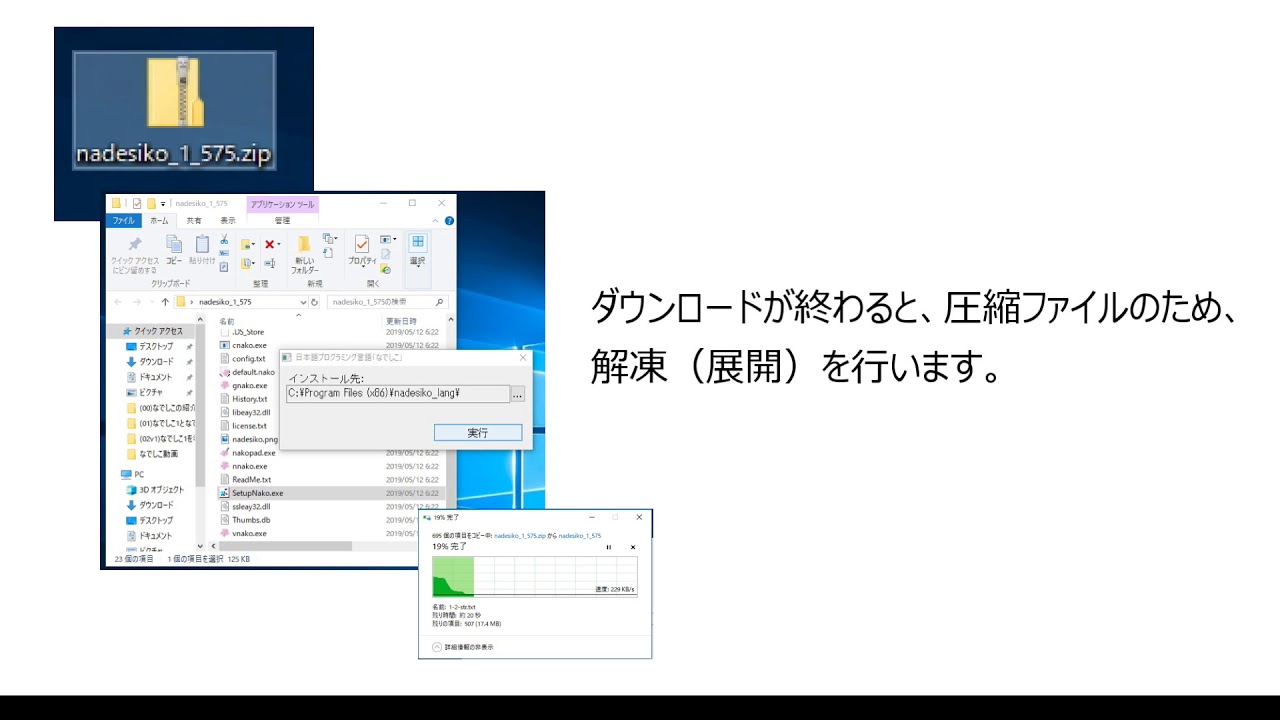Pause the file copy operation
This screenshot has height=720, width=1280.
tap(609, 547)
